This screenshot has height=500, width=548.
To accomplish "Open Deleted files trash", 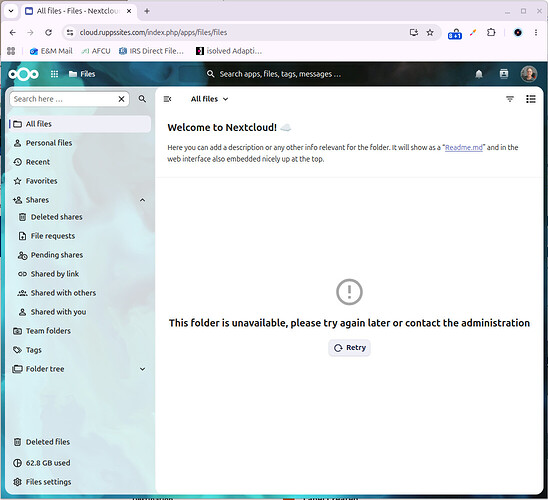I will point(80,442).
